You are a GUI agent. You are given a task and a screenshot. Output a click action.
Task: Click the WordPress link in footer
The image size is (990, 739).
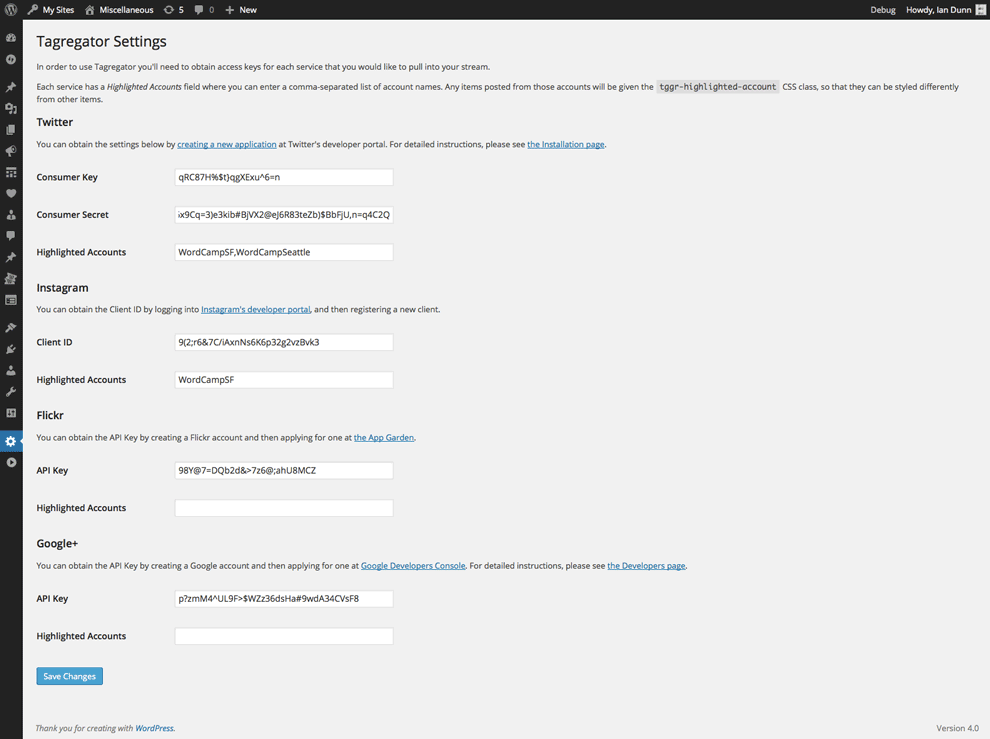click(x=154, y=728)
